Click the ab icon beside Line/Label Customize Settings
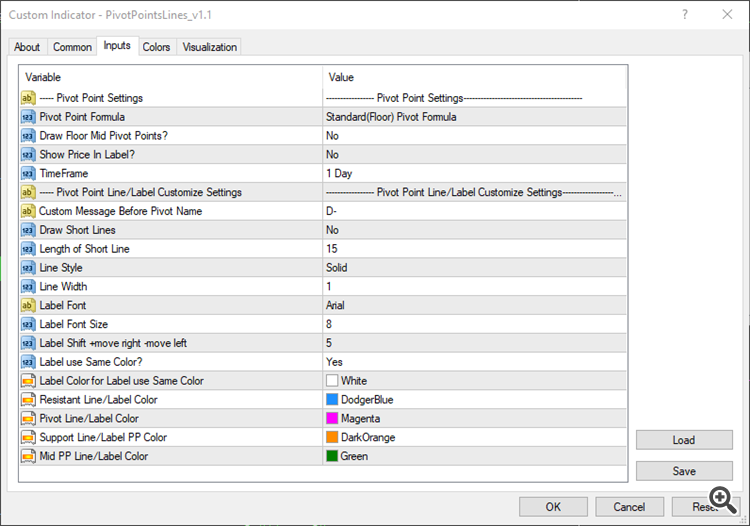The height and width of the screenshot is (526, 750). pyautogui.click(x=28, y=192)
